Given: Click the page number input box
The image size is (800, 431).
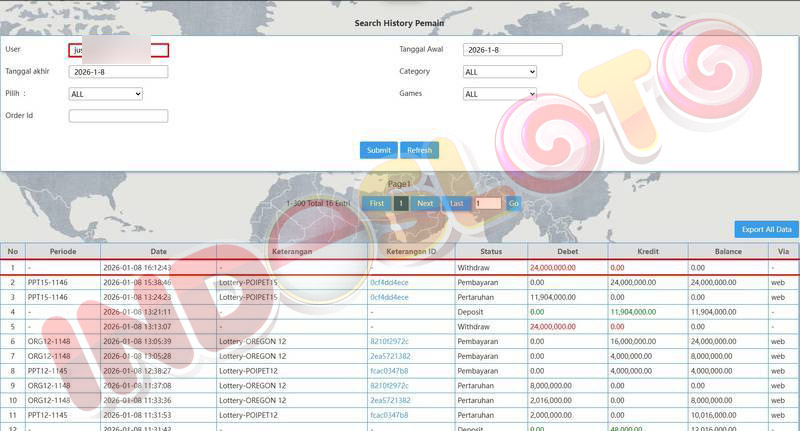Looking at the screenshot, I should coord(488,203).
